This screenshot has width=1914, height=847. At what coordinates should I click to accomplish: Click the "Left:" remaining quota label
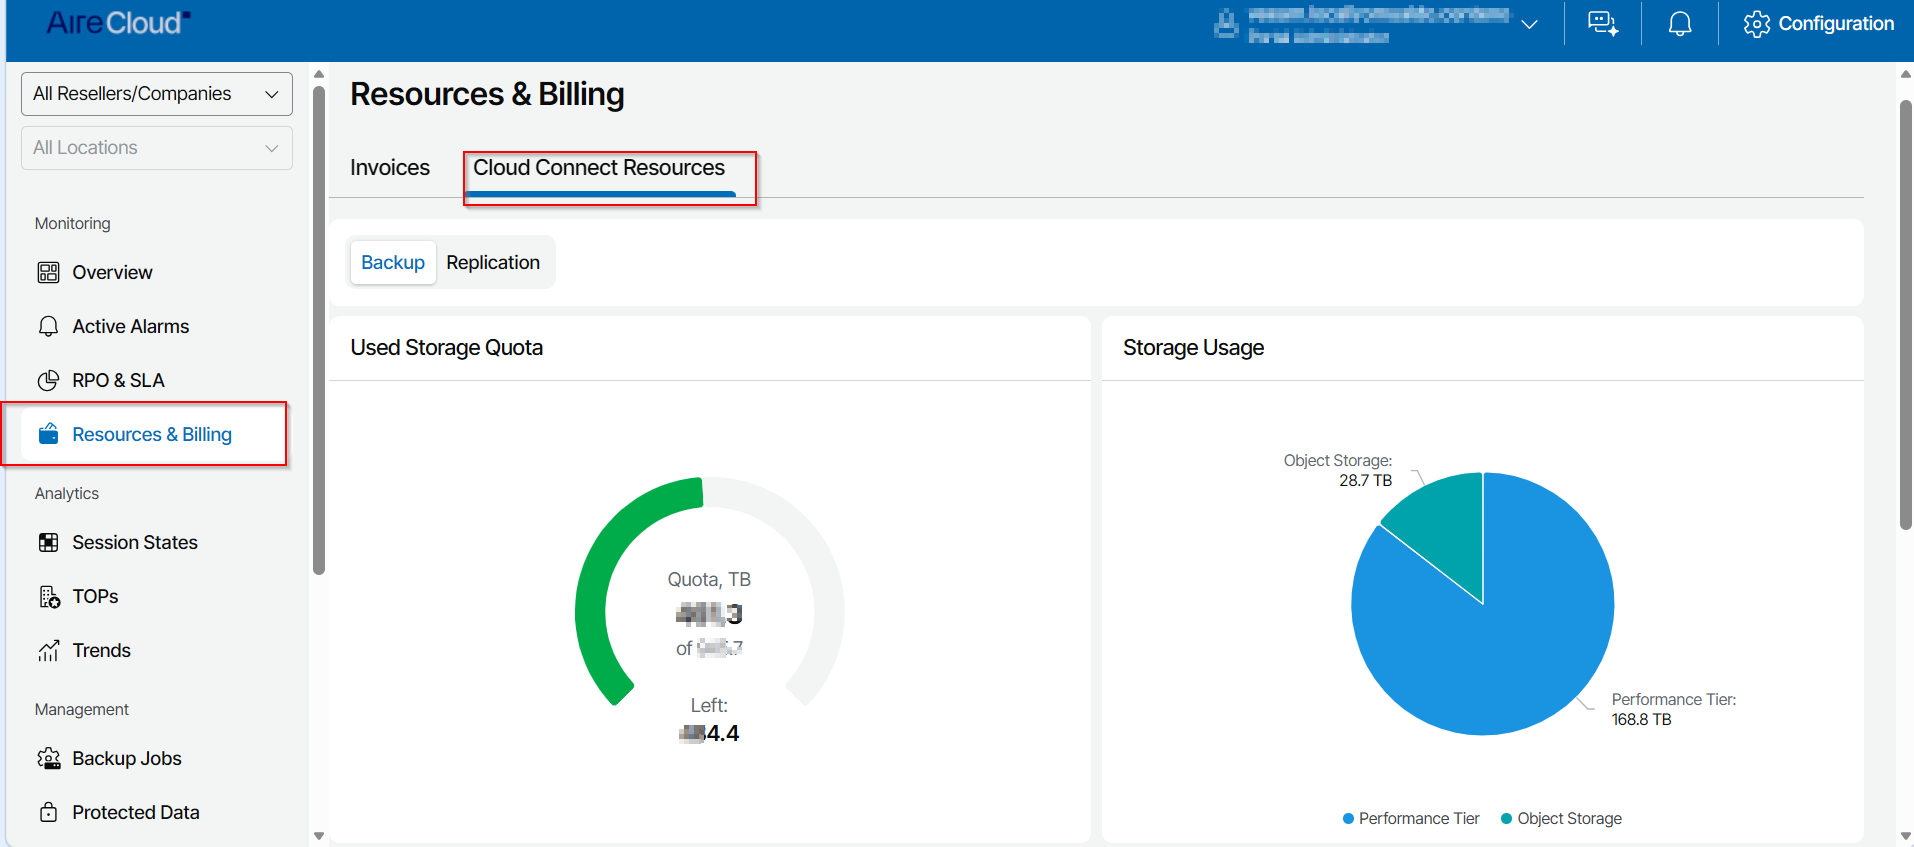(x=709, y=706)
